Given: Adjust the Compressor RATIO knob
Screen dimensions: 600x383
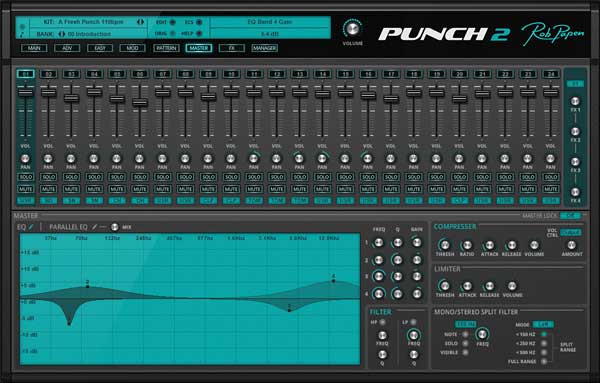Looking at the screenshot, I should click(467, 245).
